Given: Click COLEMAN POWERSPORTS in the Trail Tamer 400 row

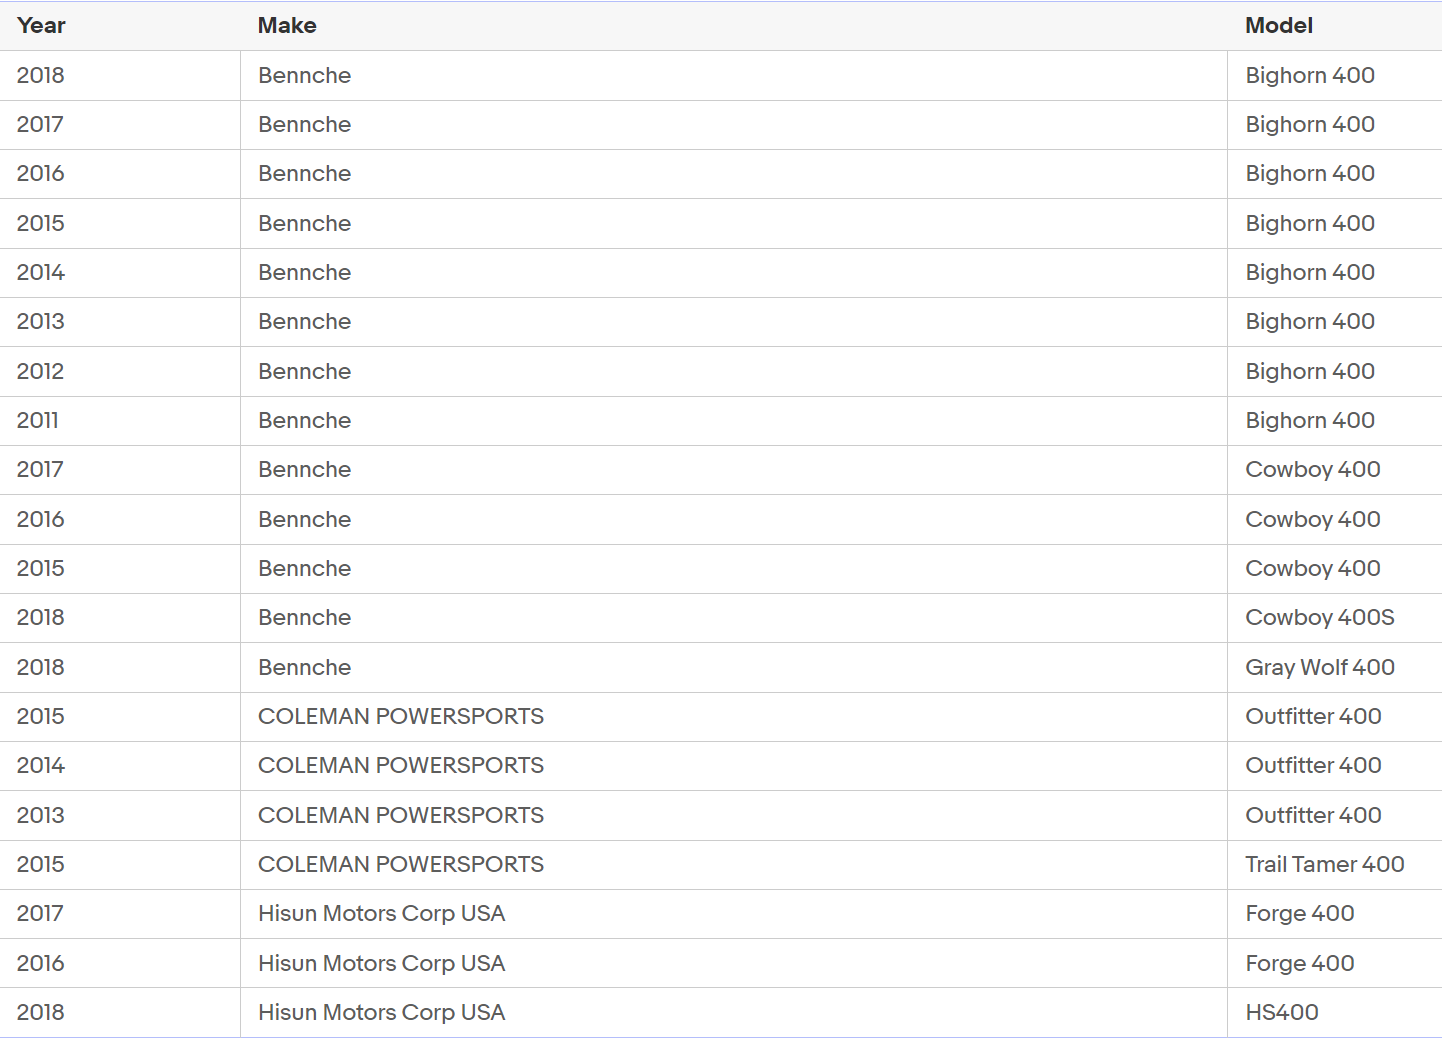Looking at the screenshot, I should (401, 864).
